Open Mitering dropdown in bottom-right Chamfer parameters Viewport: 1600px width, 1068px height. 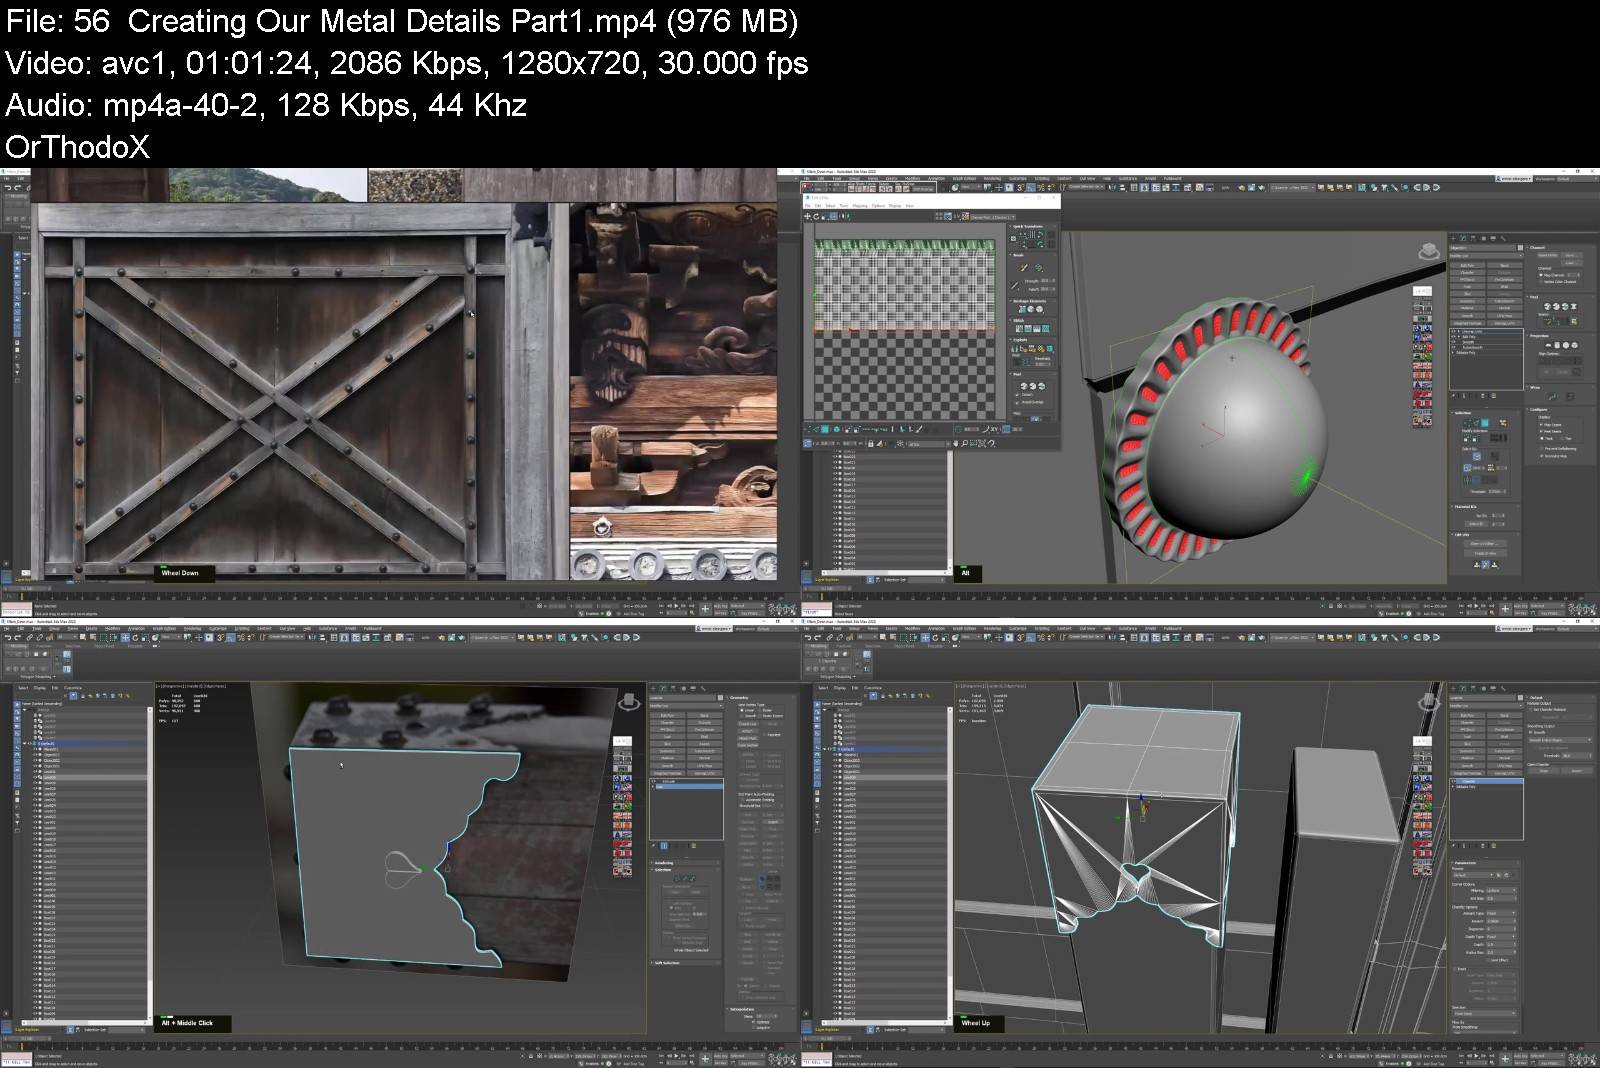click(x=1501, y=891)
